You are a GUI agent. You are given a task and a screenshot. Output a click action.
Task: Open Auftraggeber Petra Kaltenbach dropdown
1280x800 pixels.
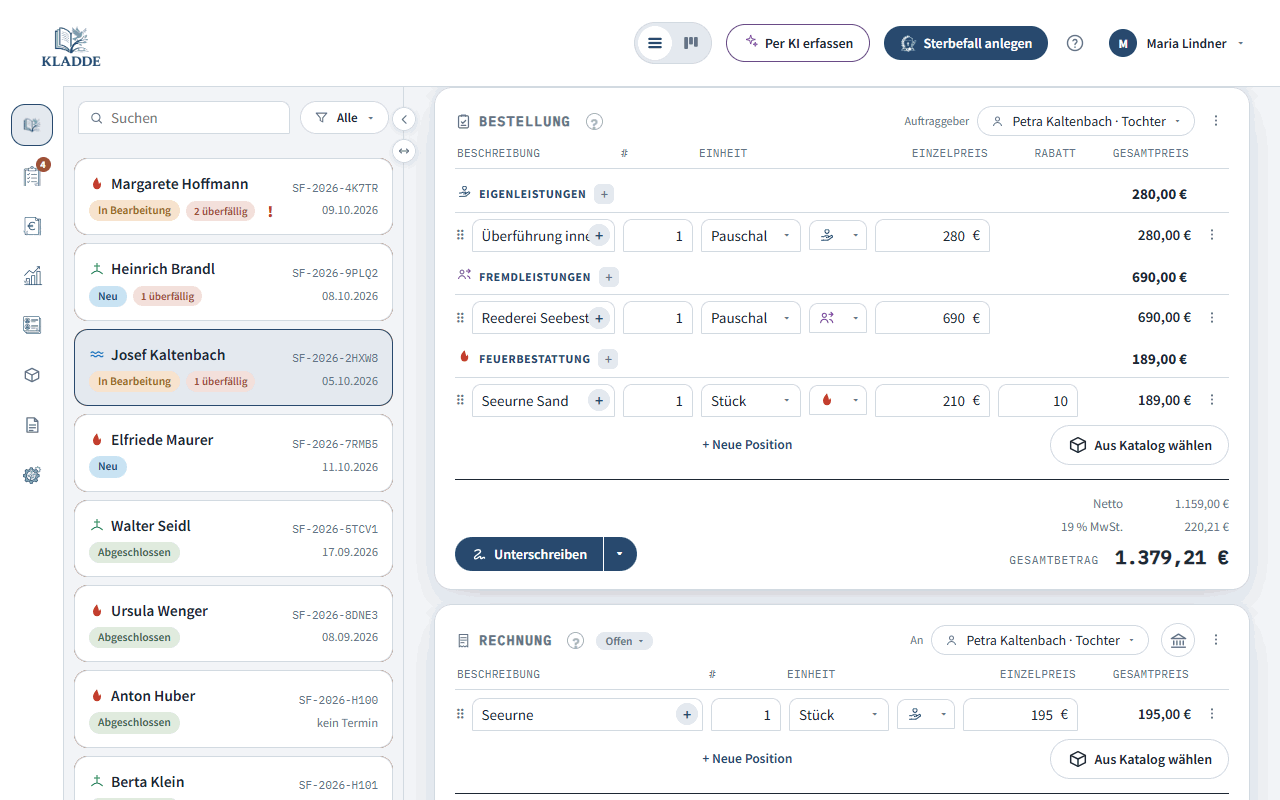(1086, 121)
